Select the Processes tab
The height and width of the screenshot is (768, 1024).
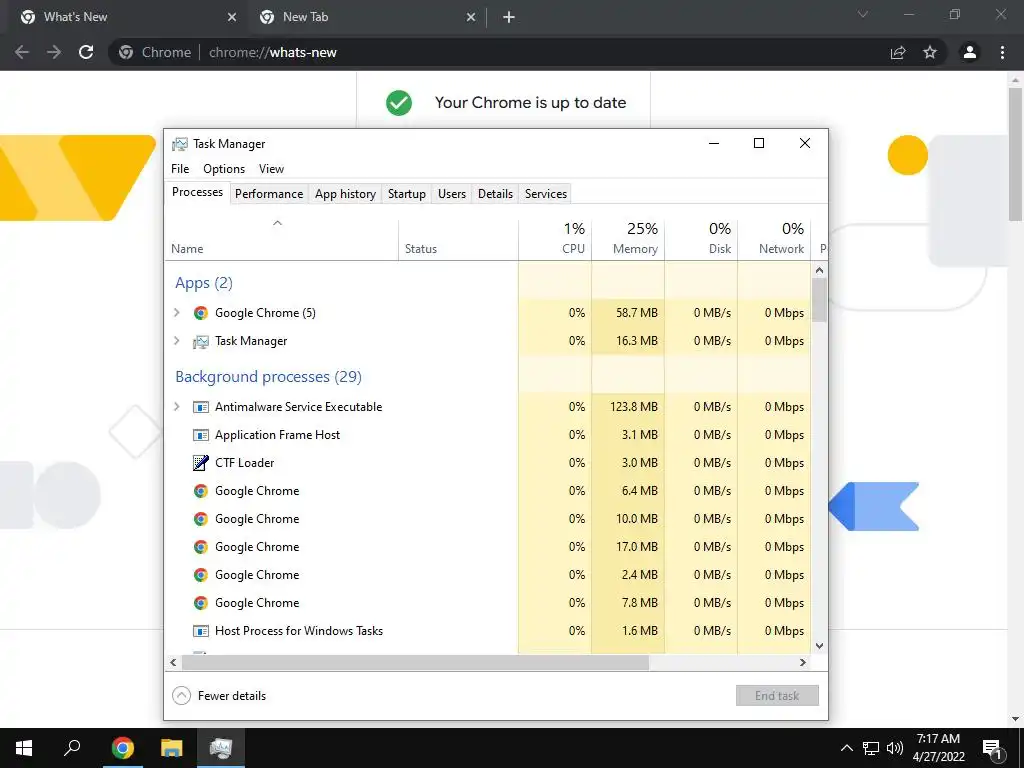coord(197,192)
